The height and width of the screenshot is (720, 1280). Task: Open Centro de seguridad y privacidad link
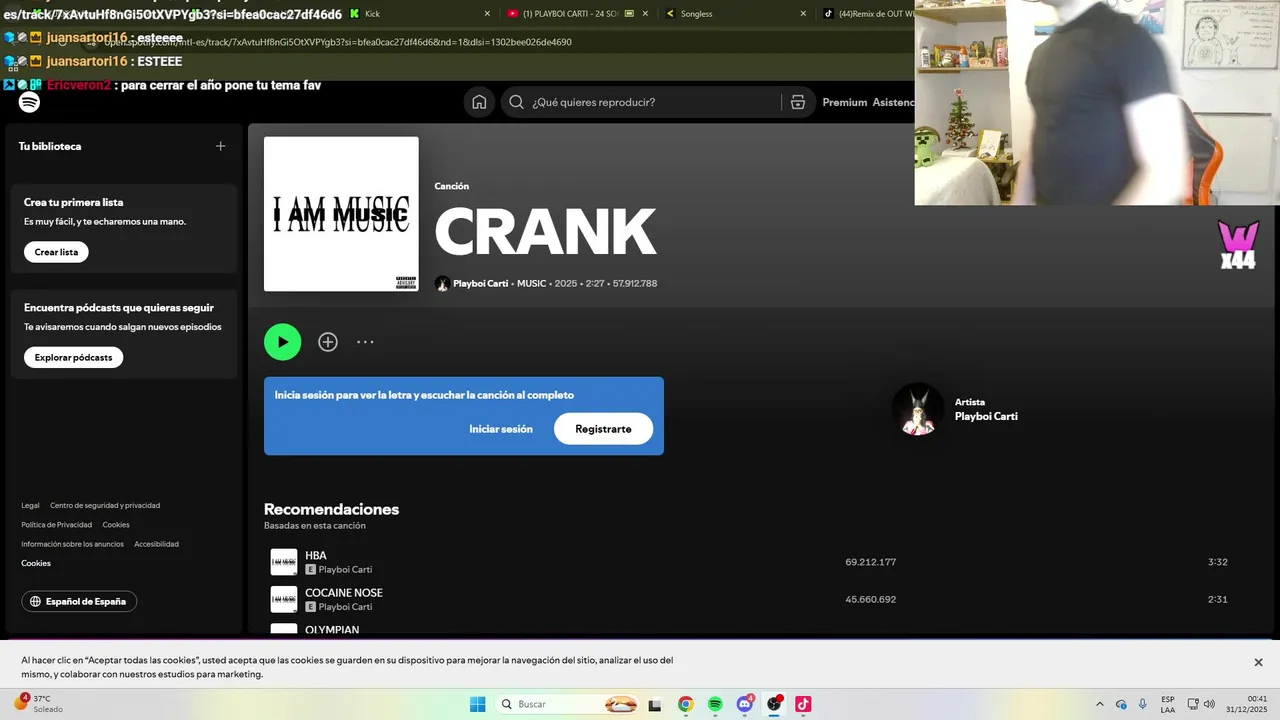[105, 505]
